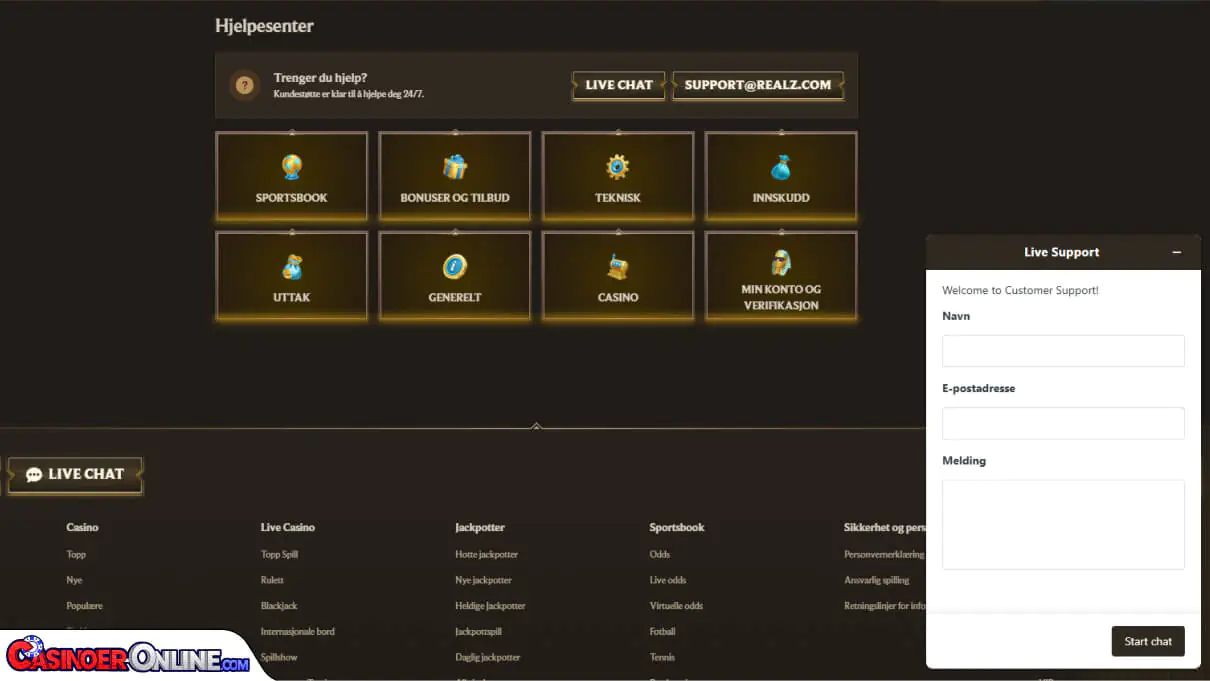Click the SUPPORT@REALZ.COM button
Viewport: 1210px width, 681px height.
[x=758, y=85]
